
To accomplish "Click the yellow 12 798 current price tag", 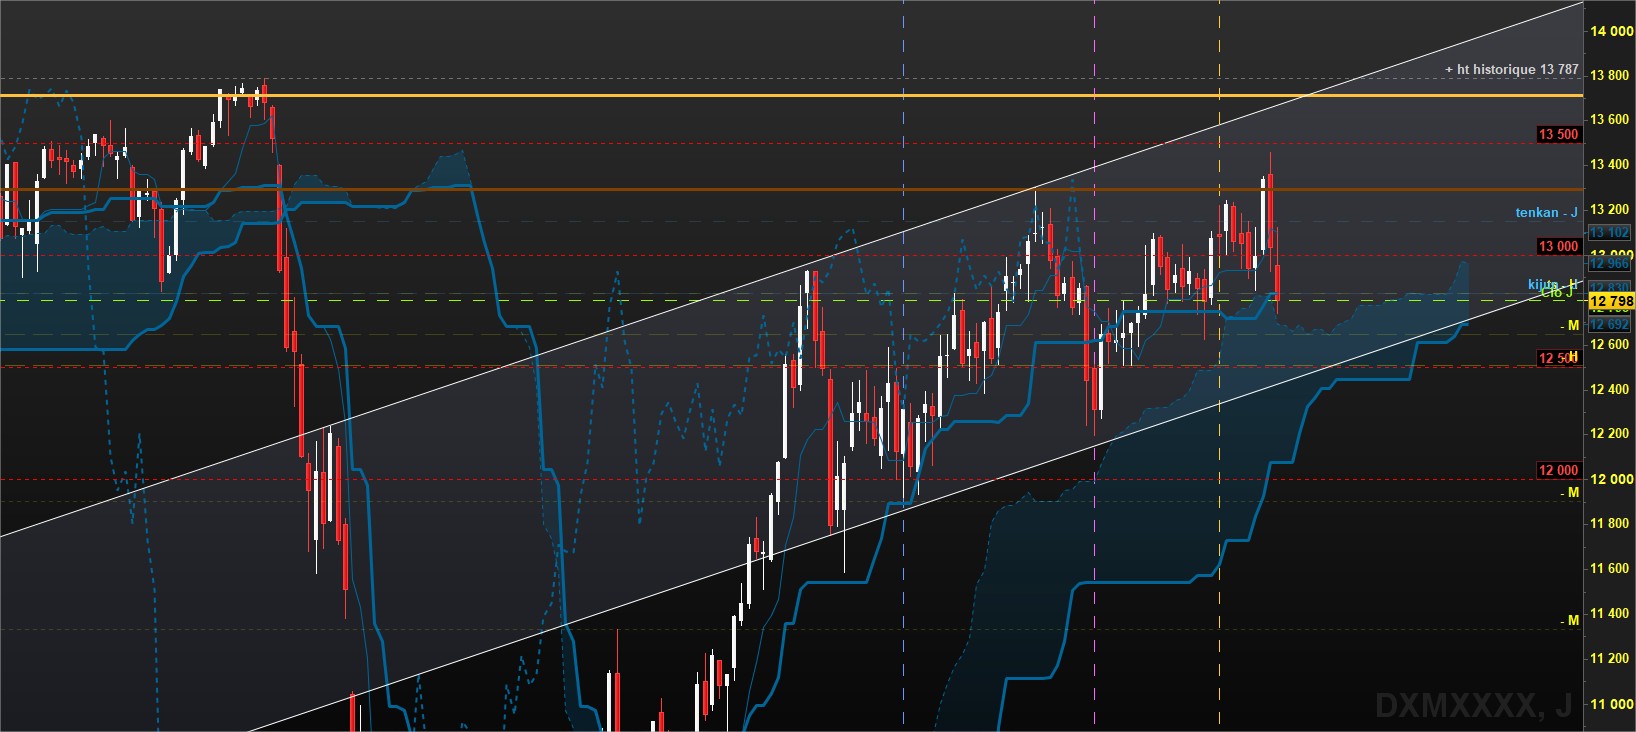I will 1611,301.
